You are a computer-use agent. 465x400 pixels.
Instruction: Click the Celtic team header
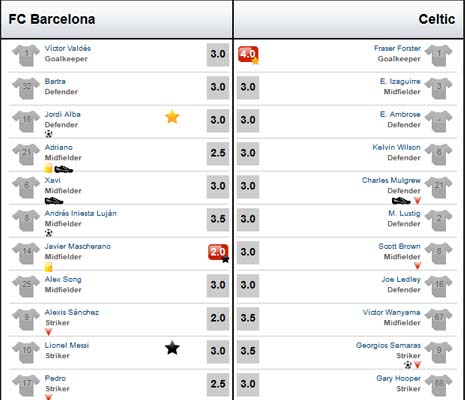437,19
